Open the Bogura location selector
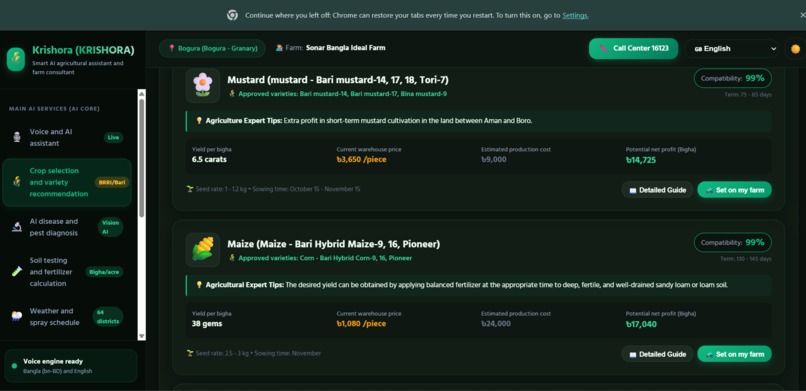Screen dimensions: 806x391 pyautogui.click(x=212, y=48)
